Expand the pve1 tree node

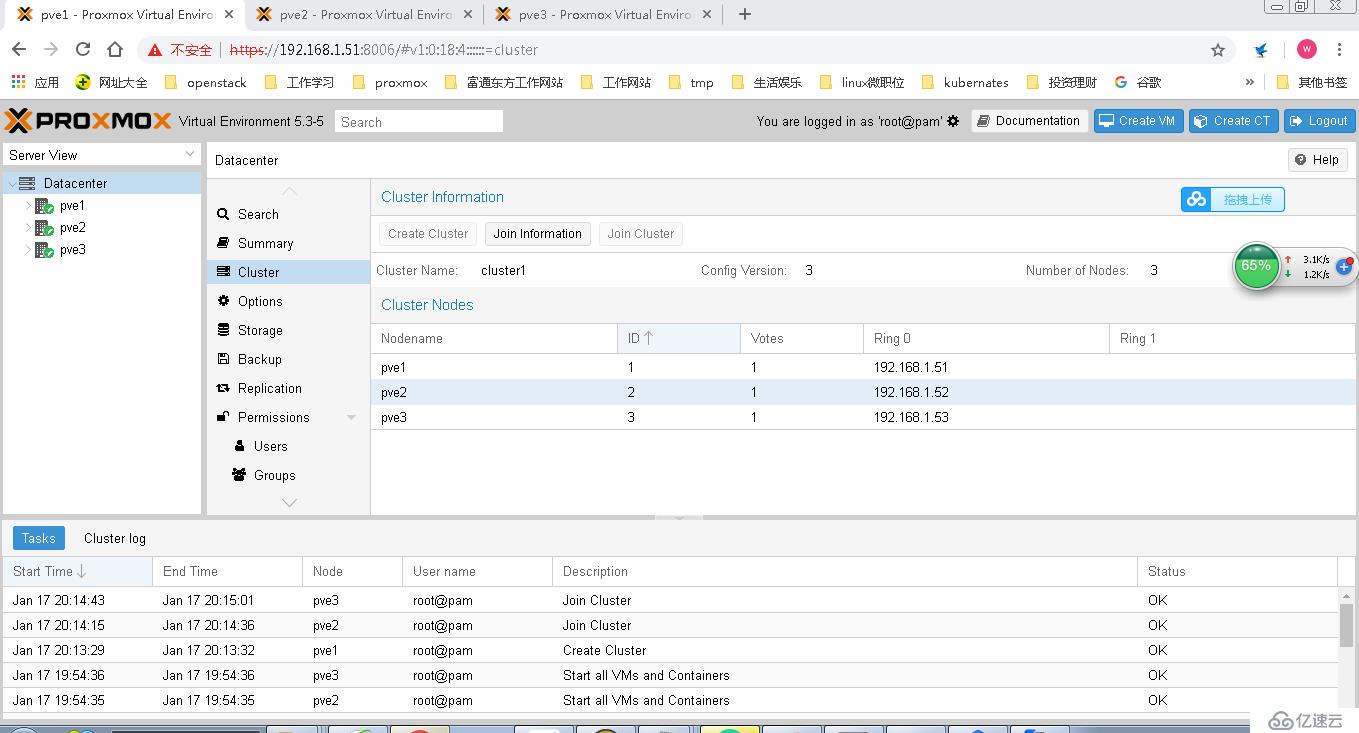pyautogui.click(x=28, y=206)
